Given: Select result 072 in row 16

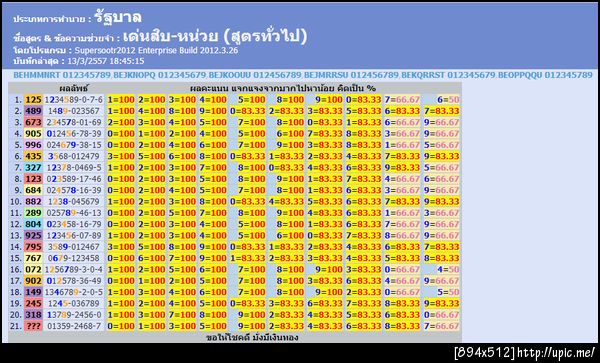Looking at the screenshot, I should [33, 269].
